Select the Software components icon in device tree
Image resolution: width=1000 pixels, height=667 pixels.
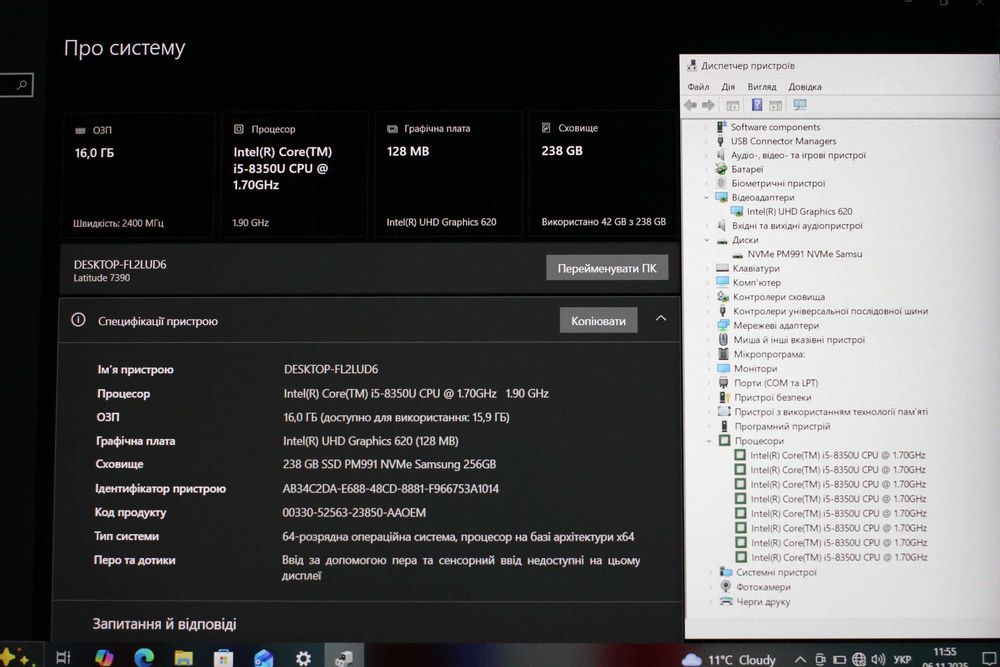(x=721, y=127)
